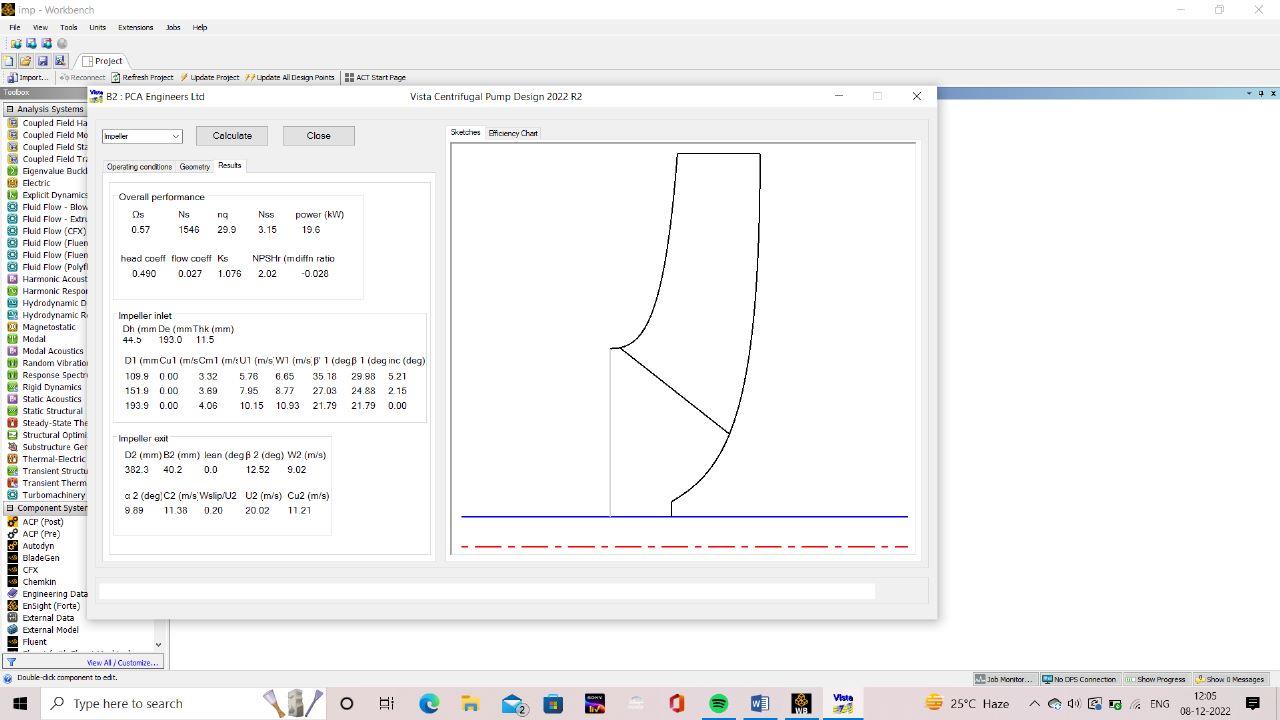Select BladeGen component system
Screen dimensions: 1280x720
[34, 558]
